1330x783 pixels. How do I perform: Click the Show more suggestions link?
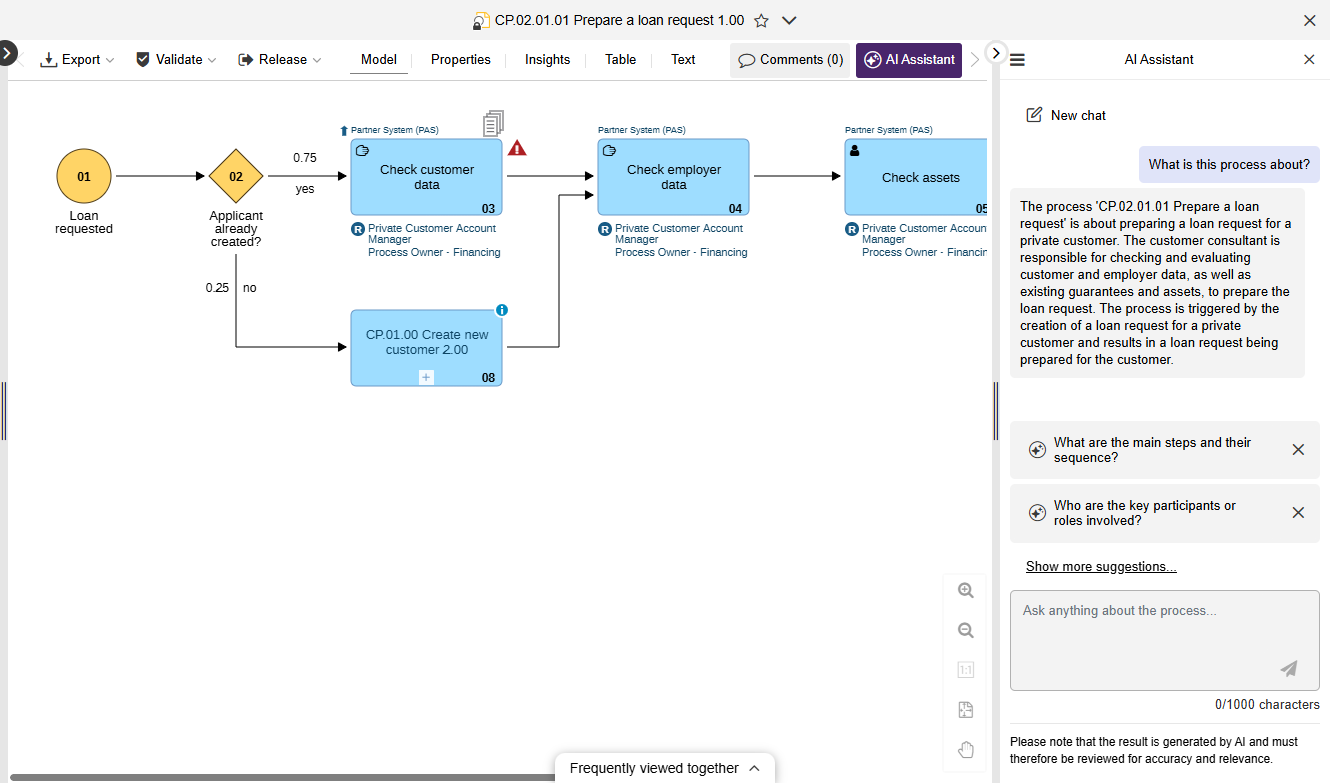click(x=1101, y=566)
